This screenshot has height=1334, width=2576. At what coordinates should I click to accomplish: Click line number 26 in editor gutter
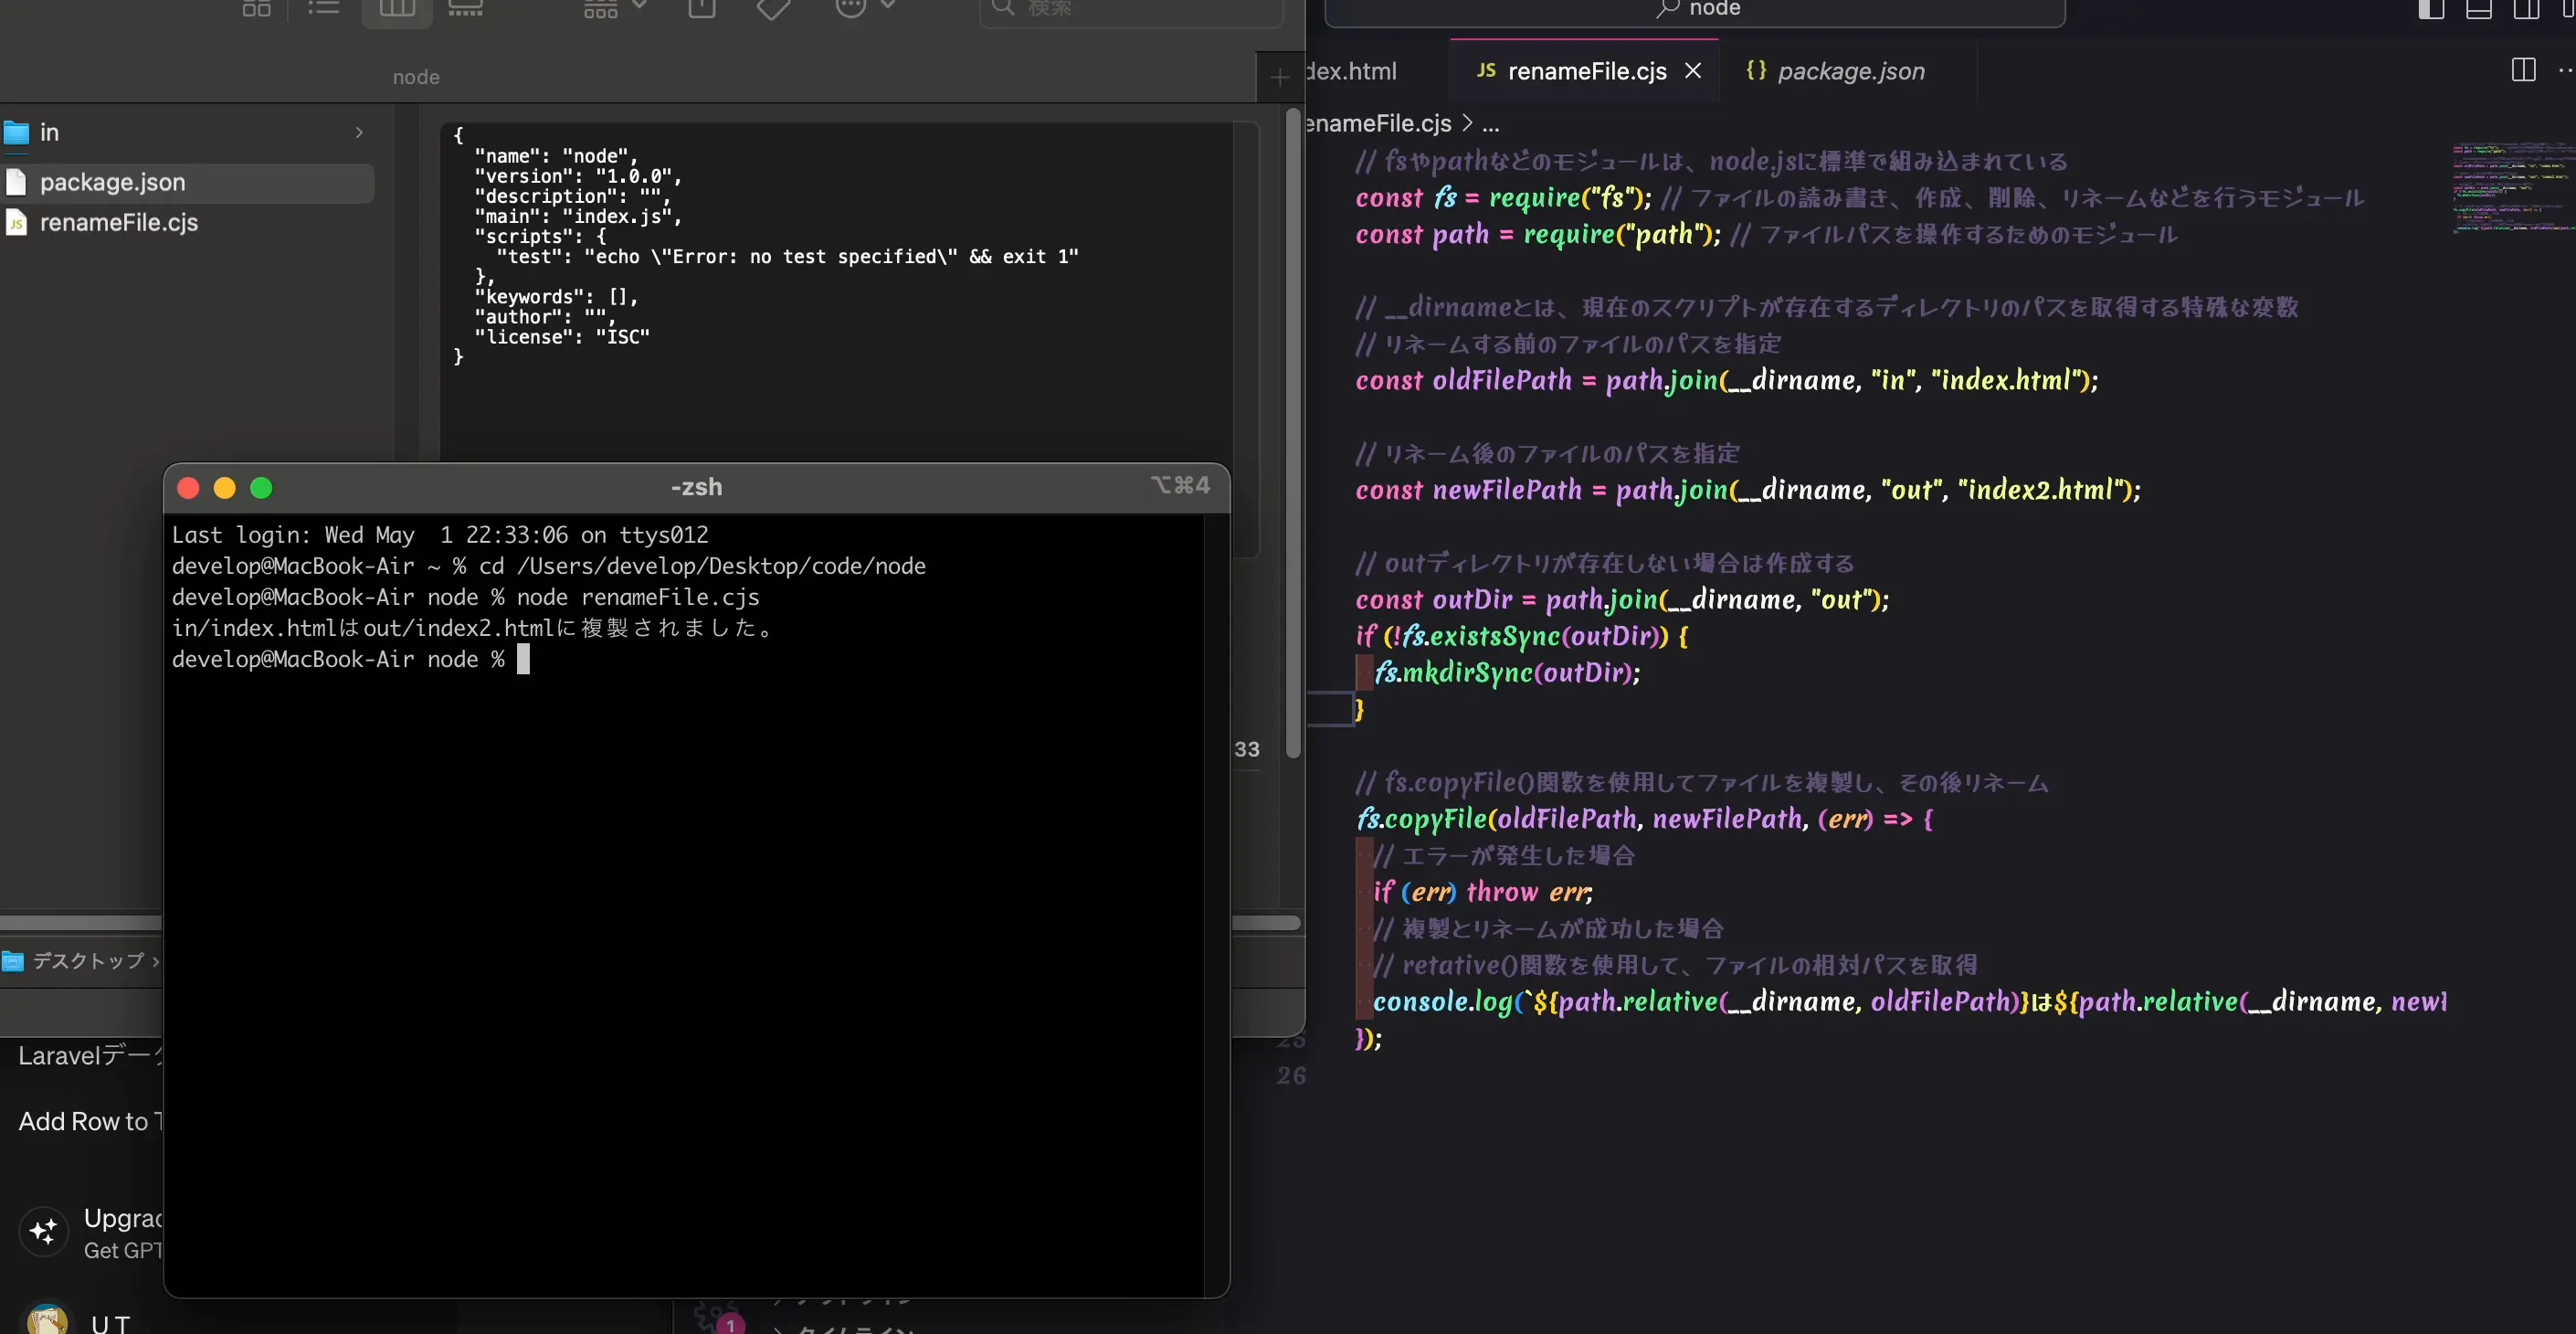click(1291, 1075)
